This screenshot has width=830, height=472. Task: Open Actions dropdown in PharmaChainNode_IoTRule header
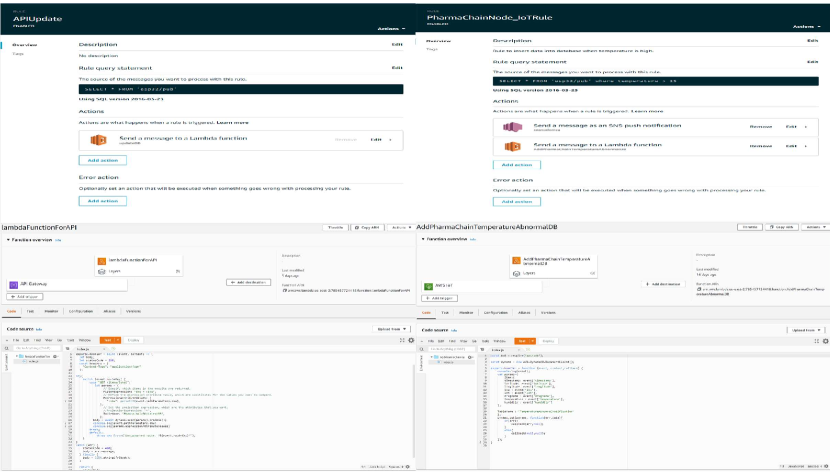(807, 26)
